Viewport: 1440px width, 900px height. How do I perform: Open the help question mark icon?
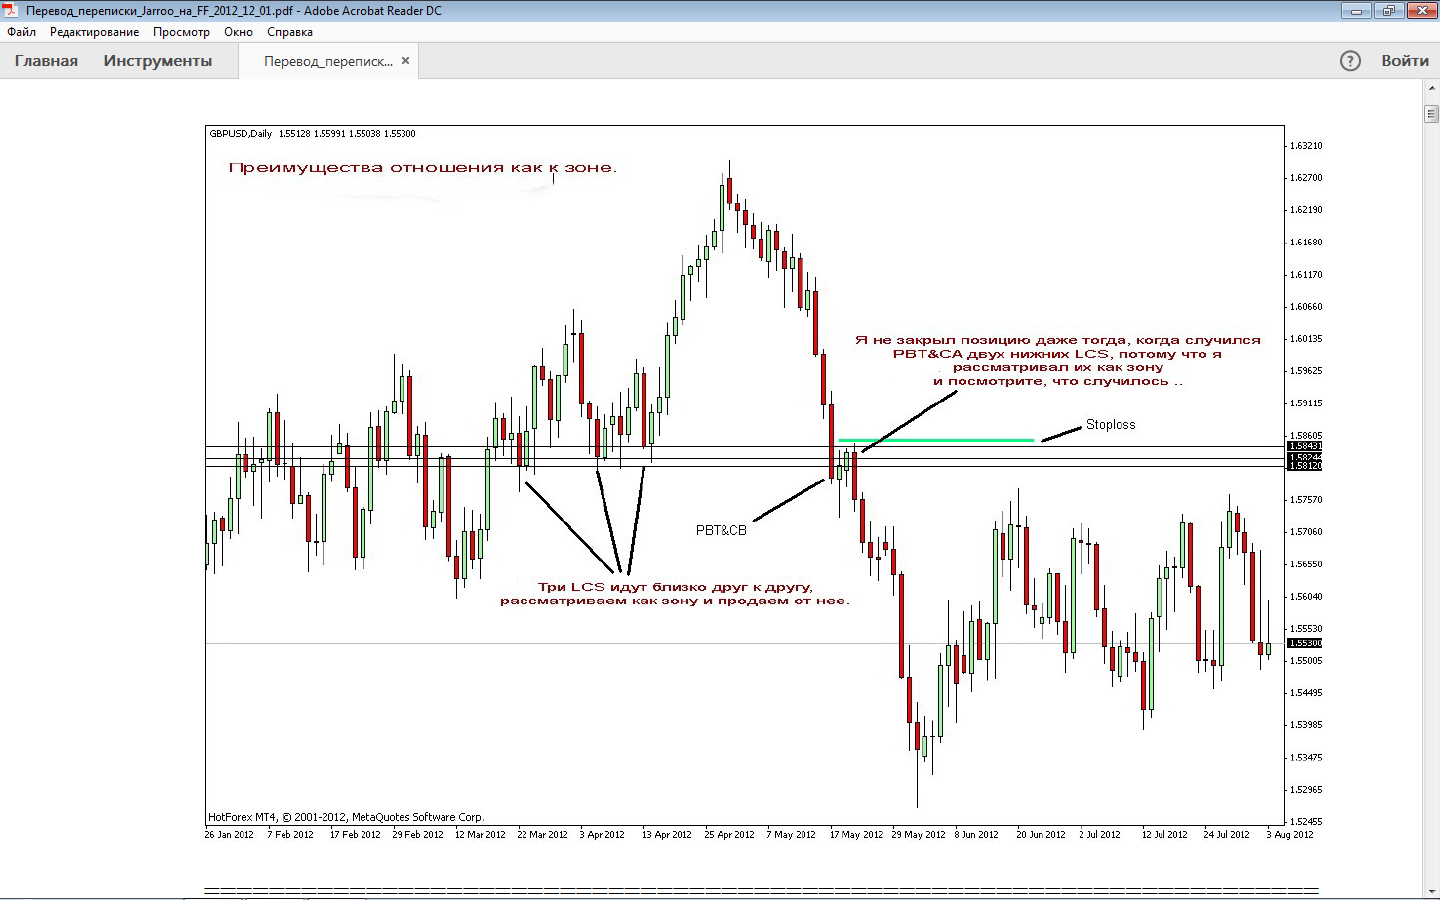[x=1350, y=61]
